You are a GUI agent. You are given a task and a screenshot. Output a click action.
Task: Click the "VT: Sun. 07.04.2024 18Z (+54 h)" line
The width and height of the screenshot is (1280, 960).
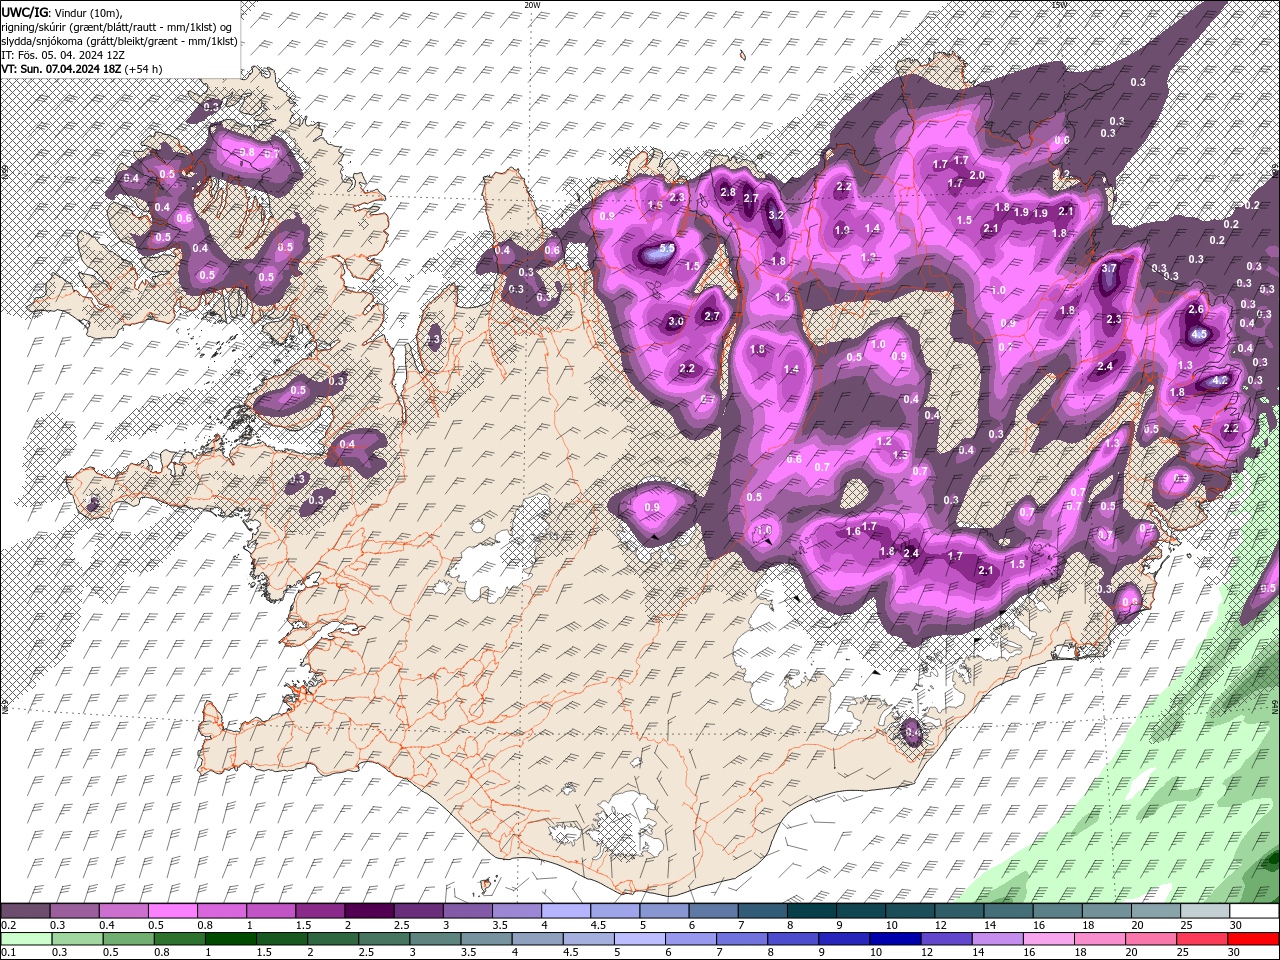coord(82,68)
